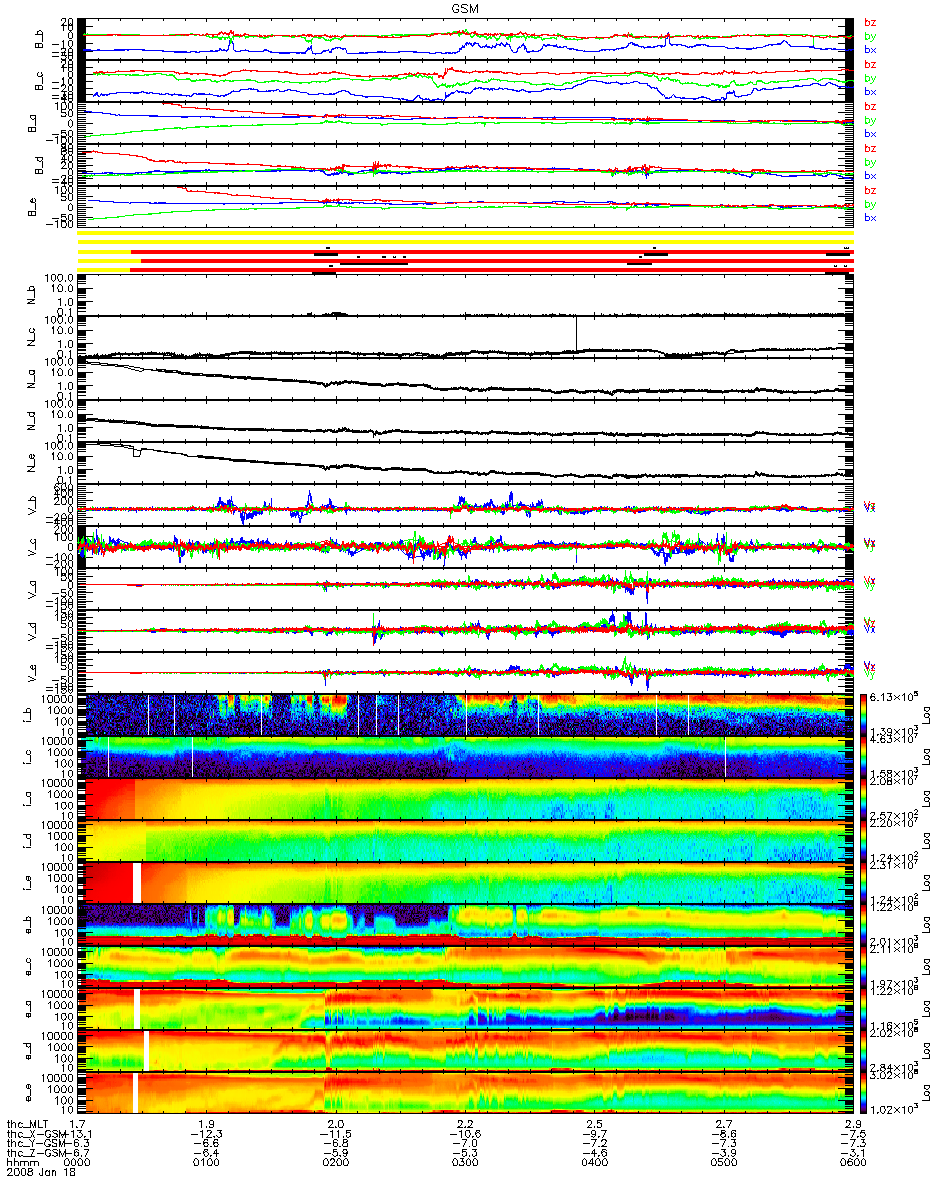The height and width of the screenshot is (1200, 930).
Task: Select the e_a electron spectrogram label
Action: 30,1008
